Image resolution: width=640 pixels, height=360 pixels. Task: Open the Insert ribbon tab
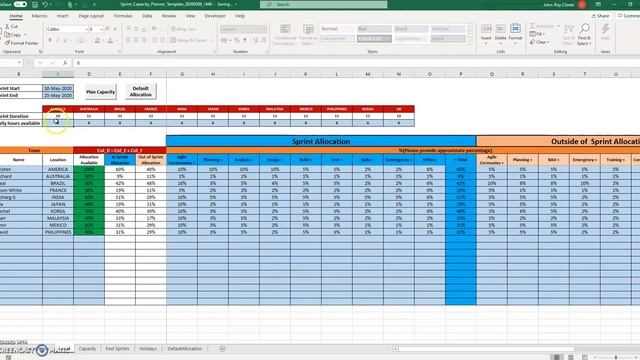coord(62,16)
